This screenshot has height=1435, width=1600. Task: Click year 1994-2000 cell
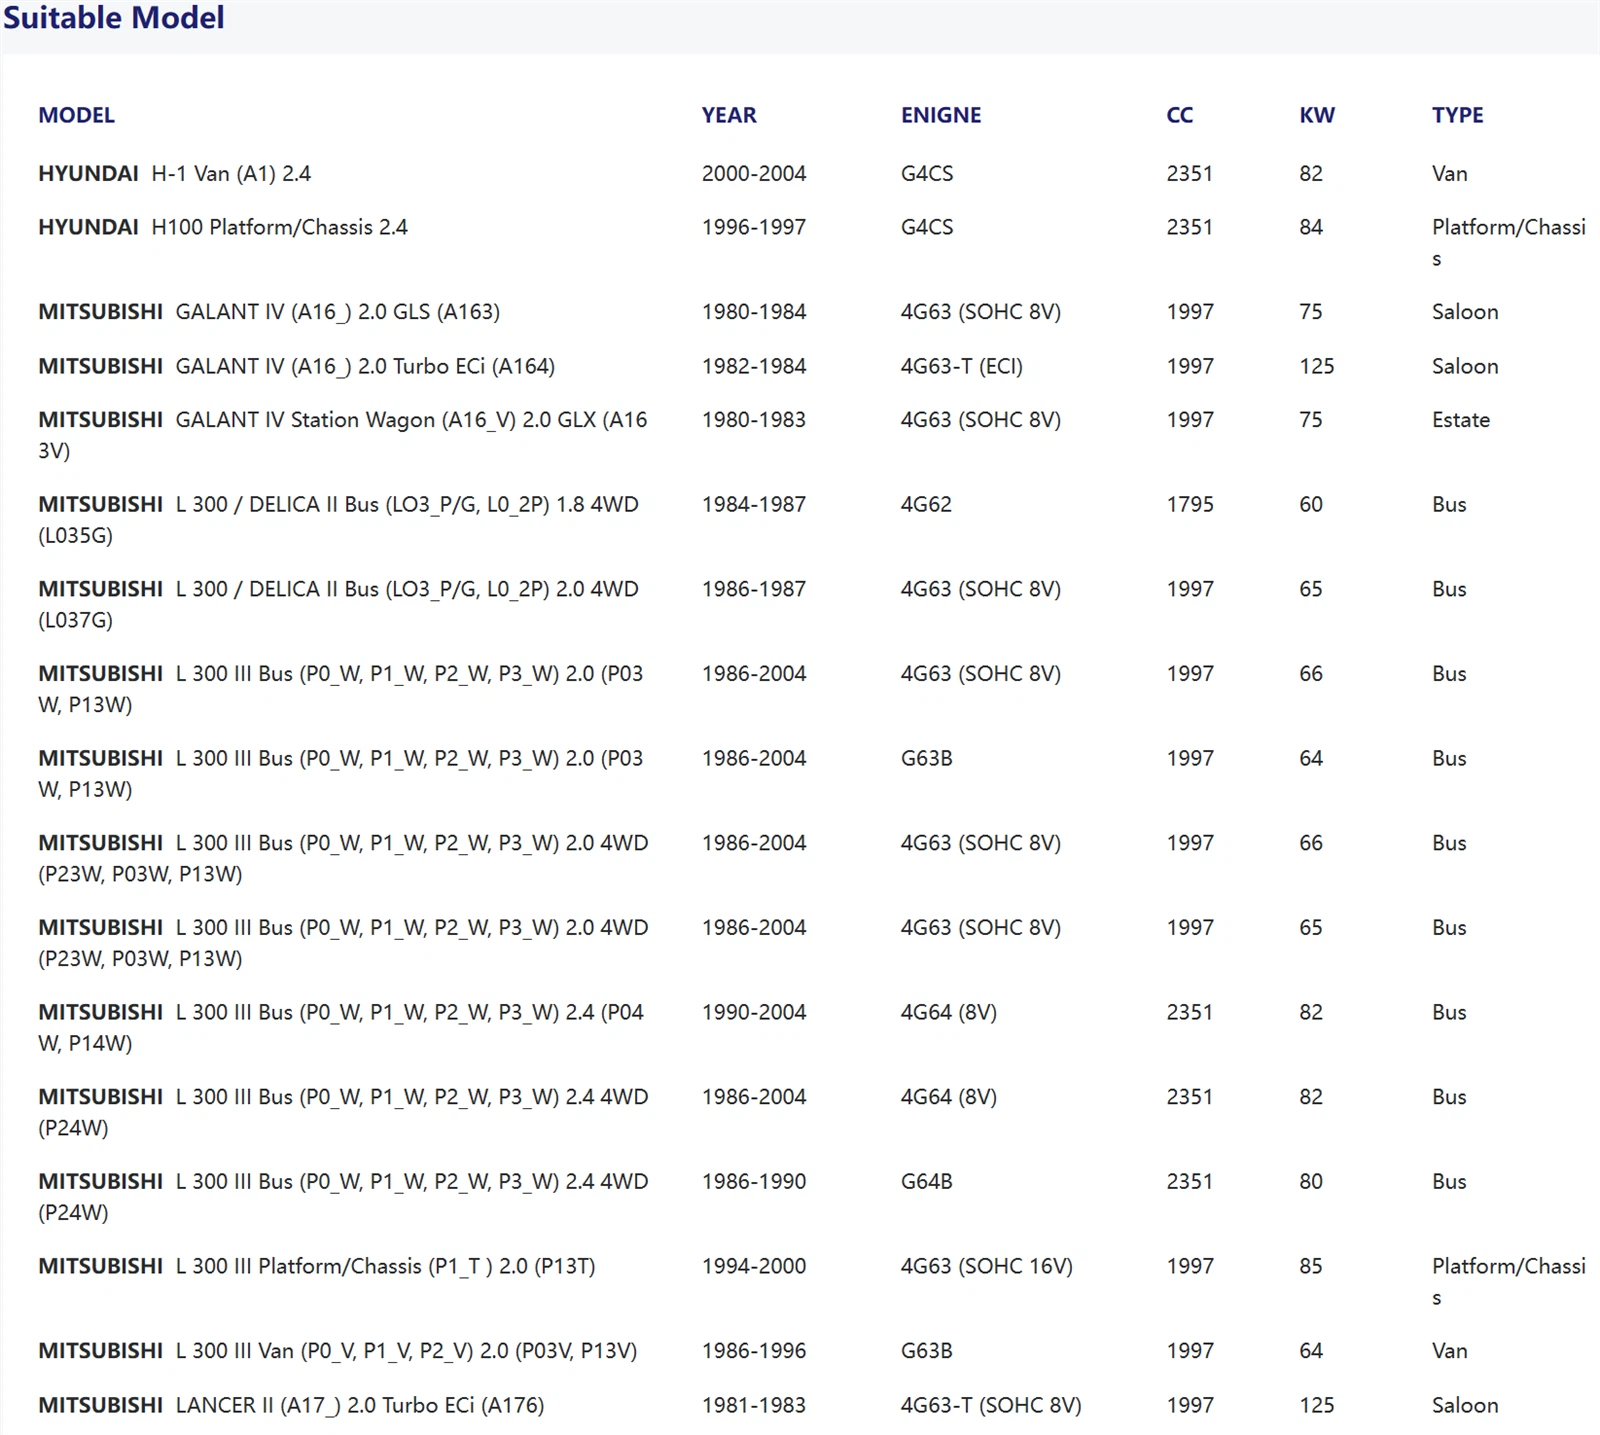pos(754,1266)
